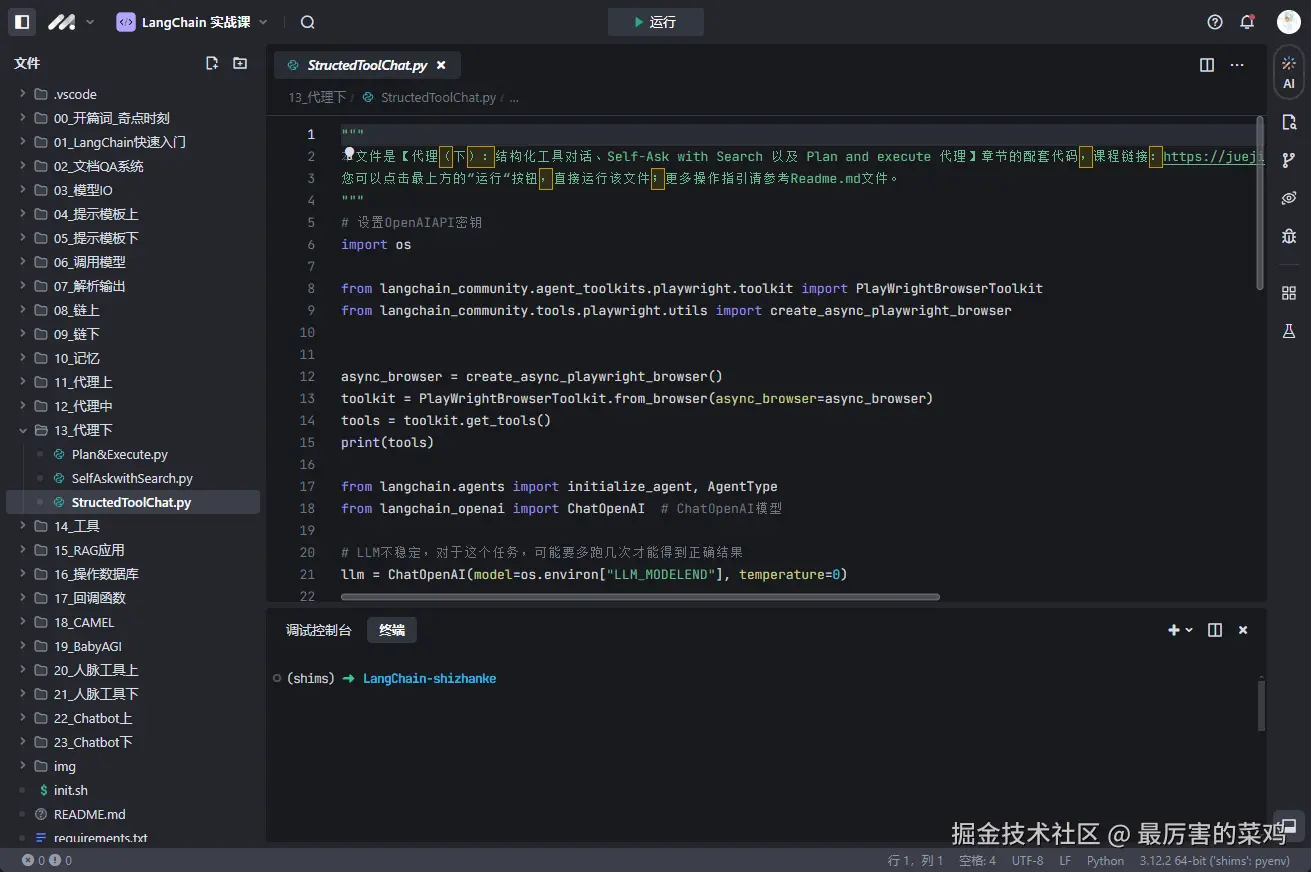Open the source control branch icon

[x=1288, y=160]
